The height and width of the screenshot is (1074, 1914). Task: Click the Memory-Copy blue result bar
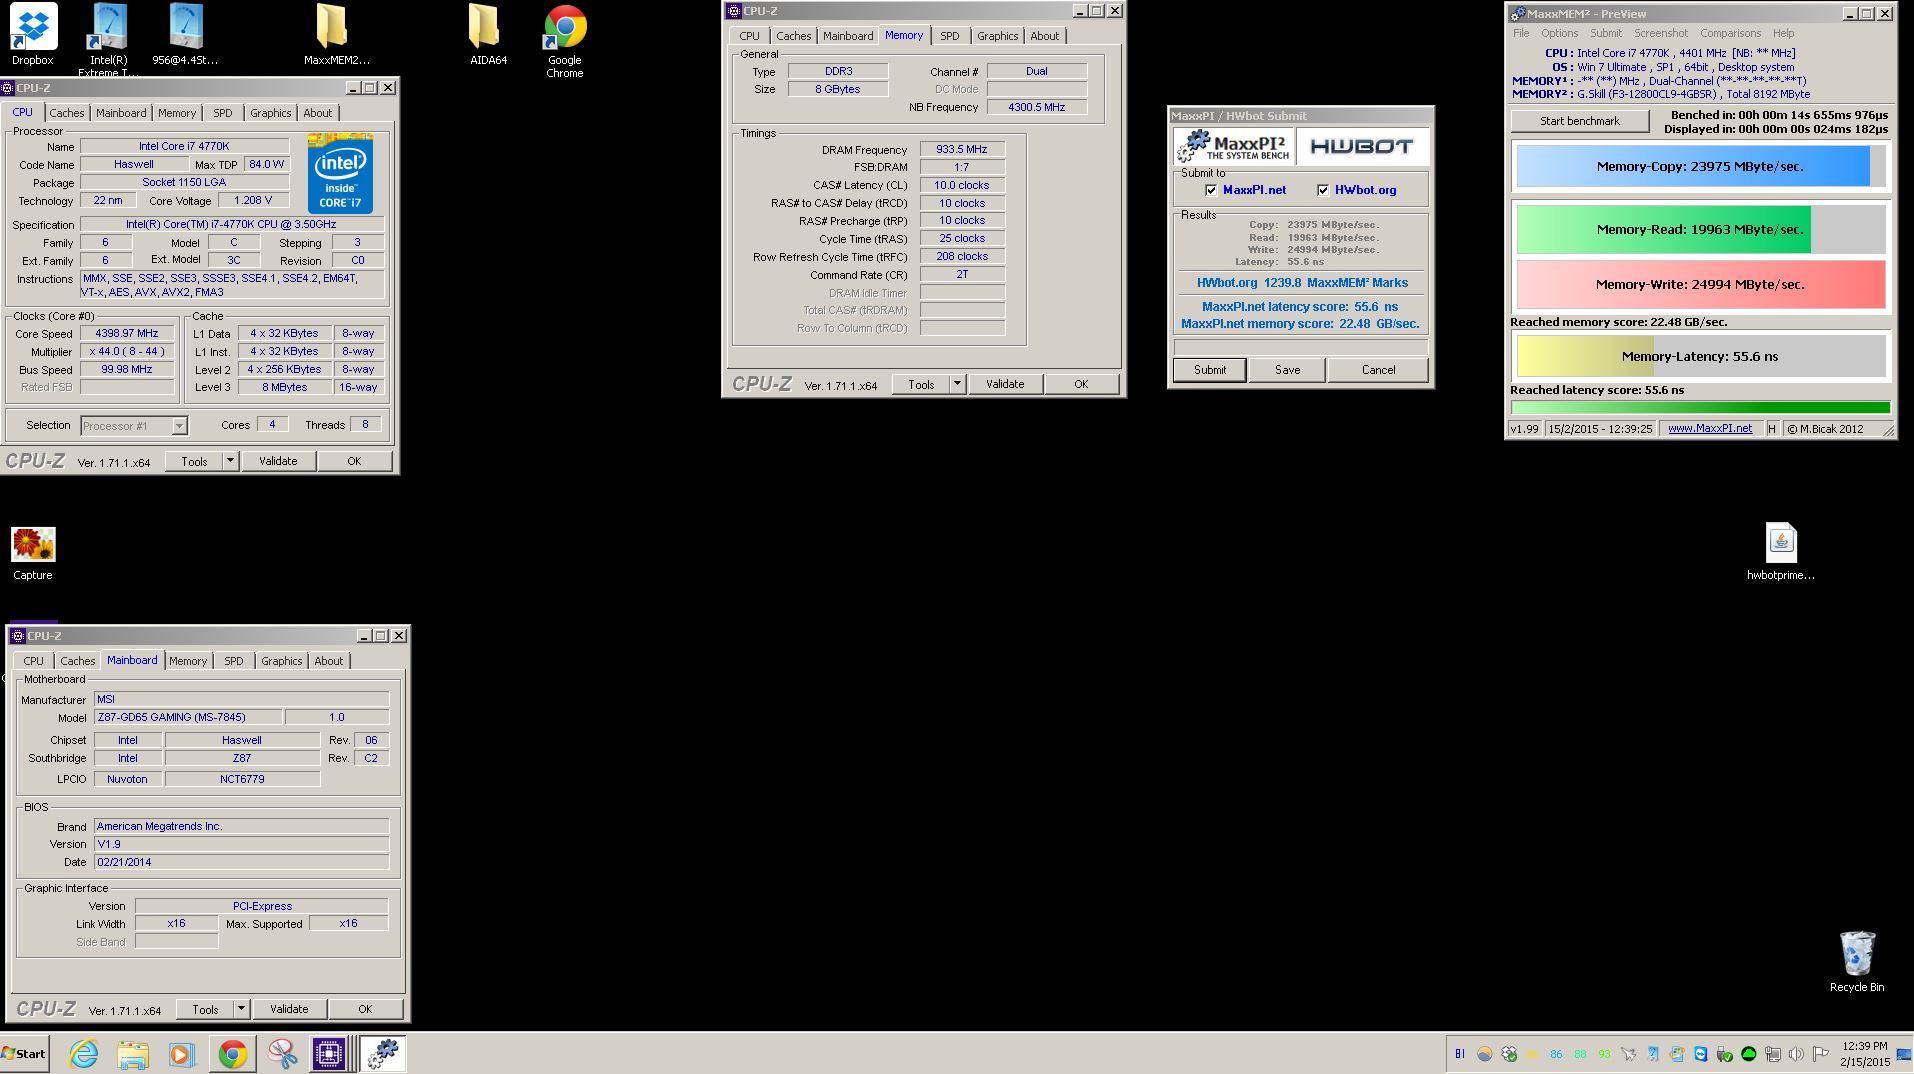[1700, 166]
